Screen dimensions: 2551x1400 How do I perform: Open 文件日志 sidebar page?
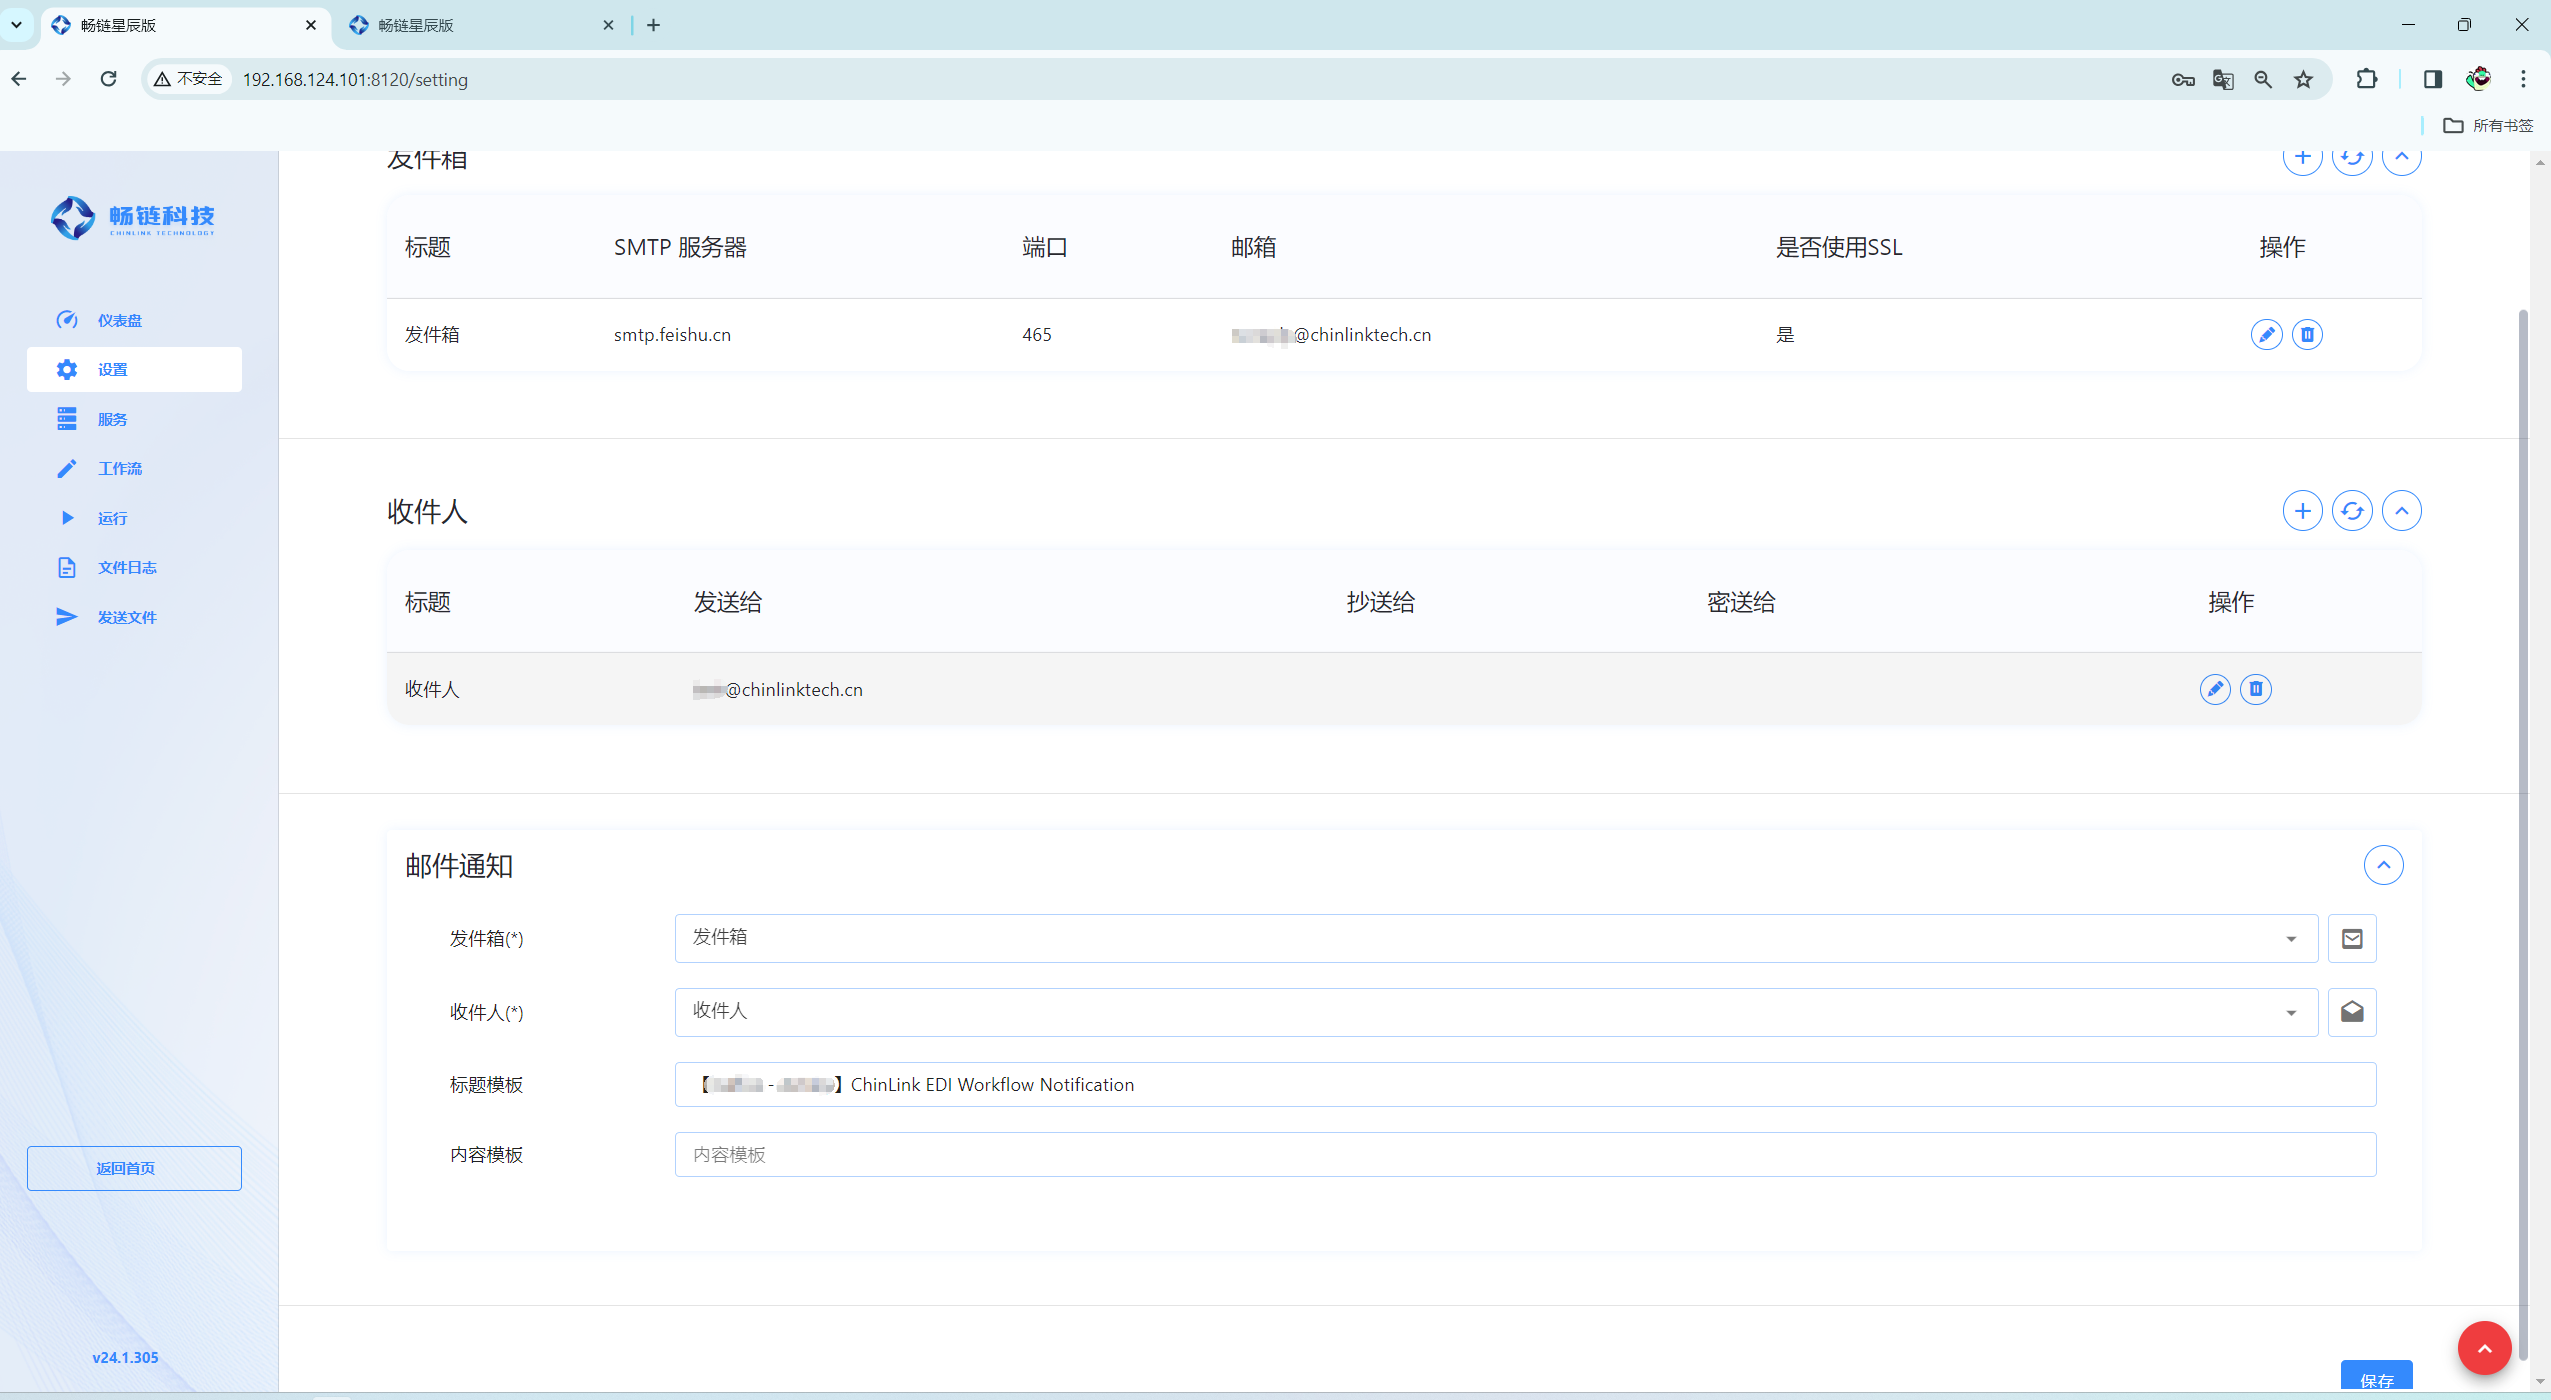pos(126,568)
